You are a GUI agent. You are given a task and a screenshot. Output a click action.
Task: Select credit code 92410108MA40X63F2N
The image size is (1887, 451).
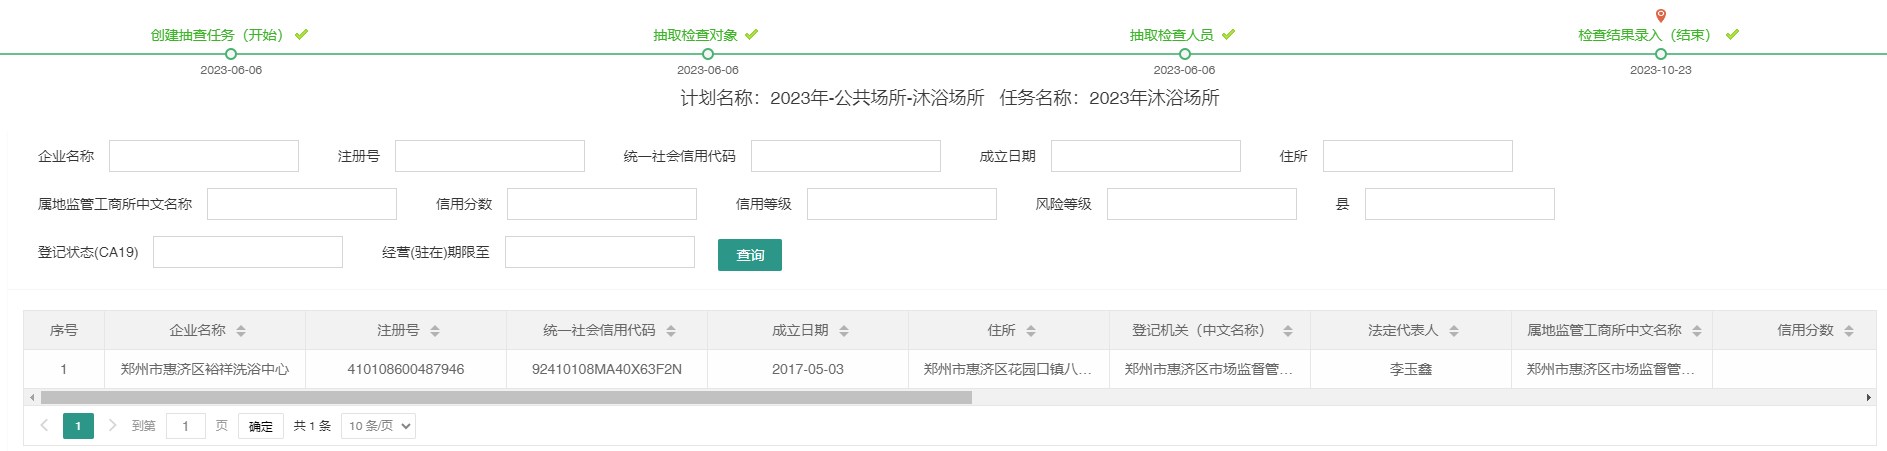pos(607,369)
